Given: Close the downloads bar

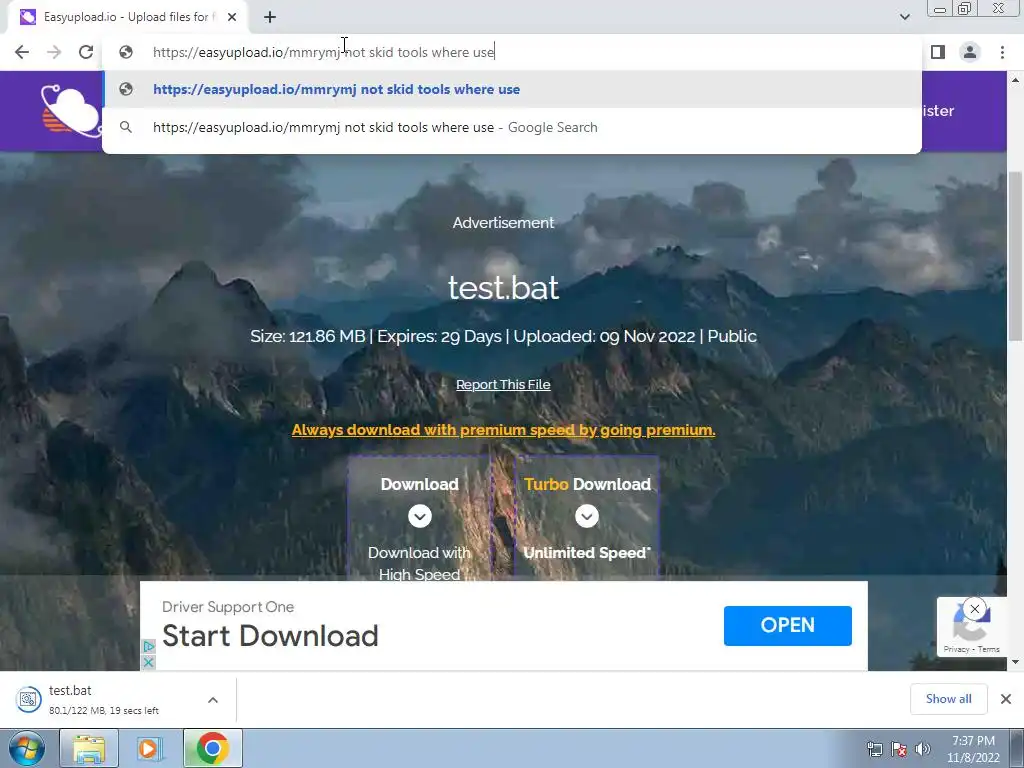Looking at the screenshot, I should point(1006,699).
